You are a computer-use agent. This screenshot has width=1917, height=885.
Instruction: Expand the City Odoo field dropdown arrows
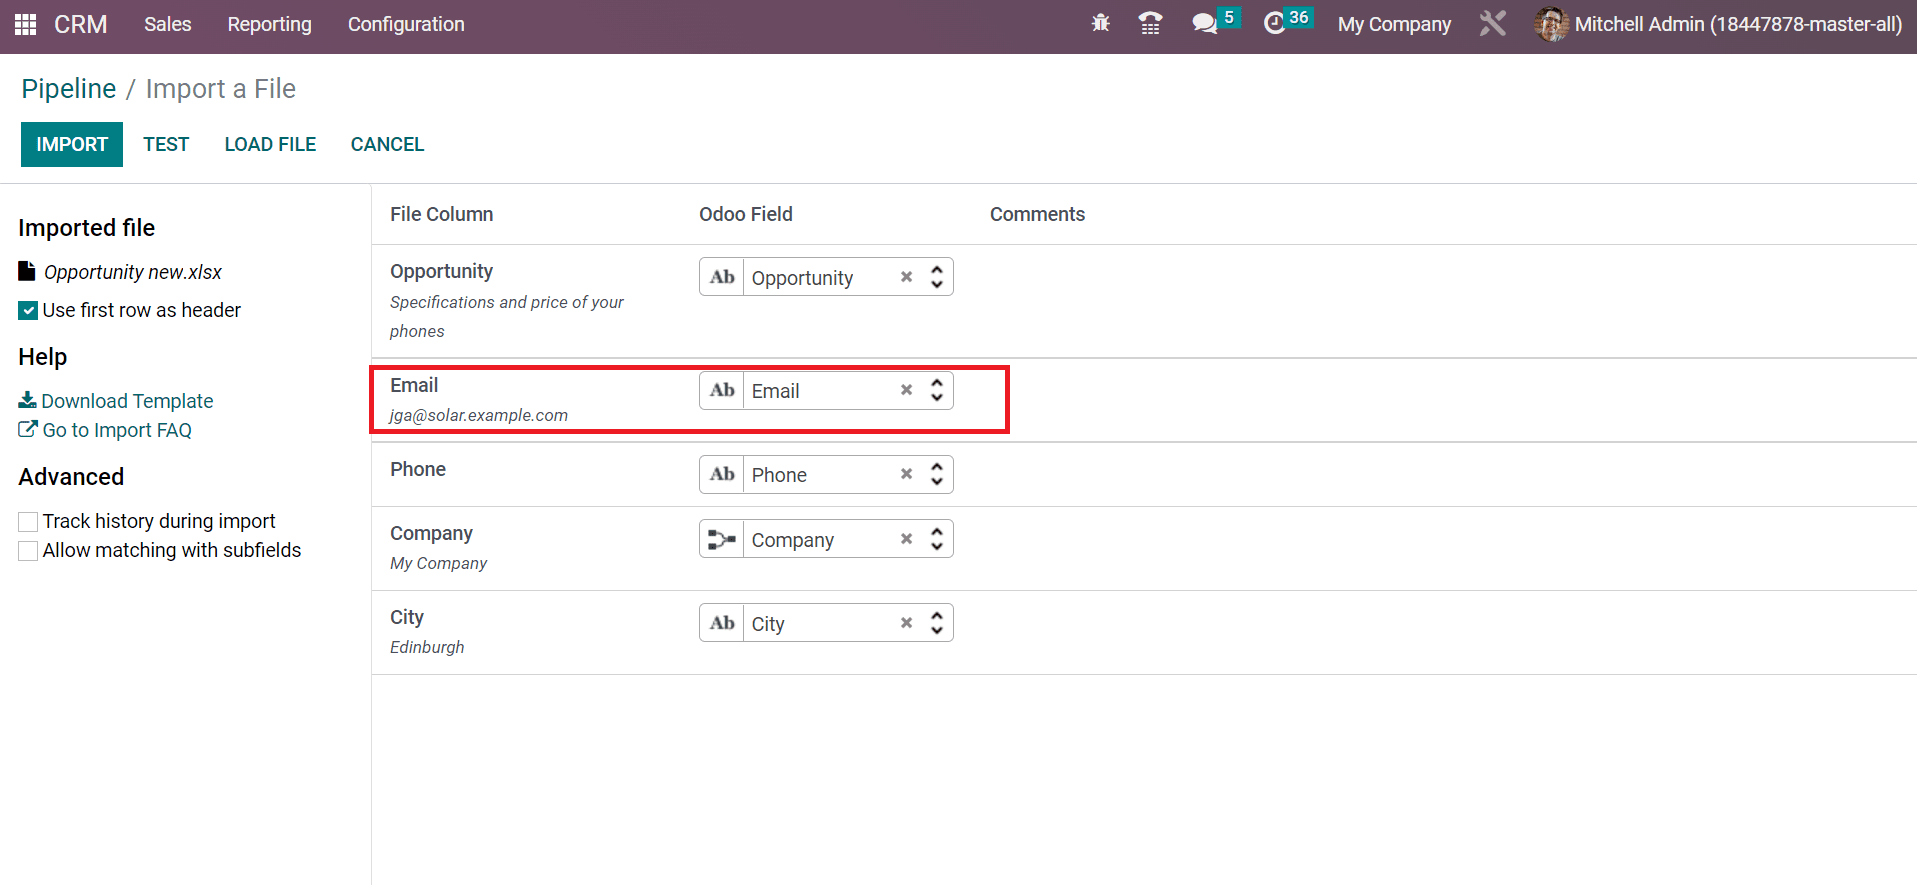pyautogui.click(x=937, y=623)
